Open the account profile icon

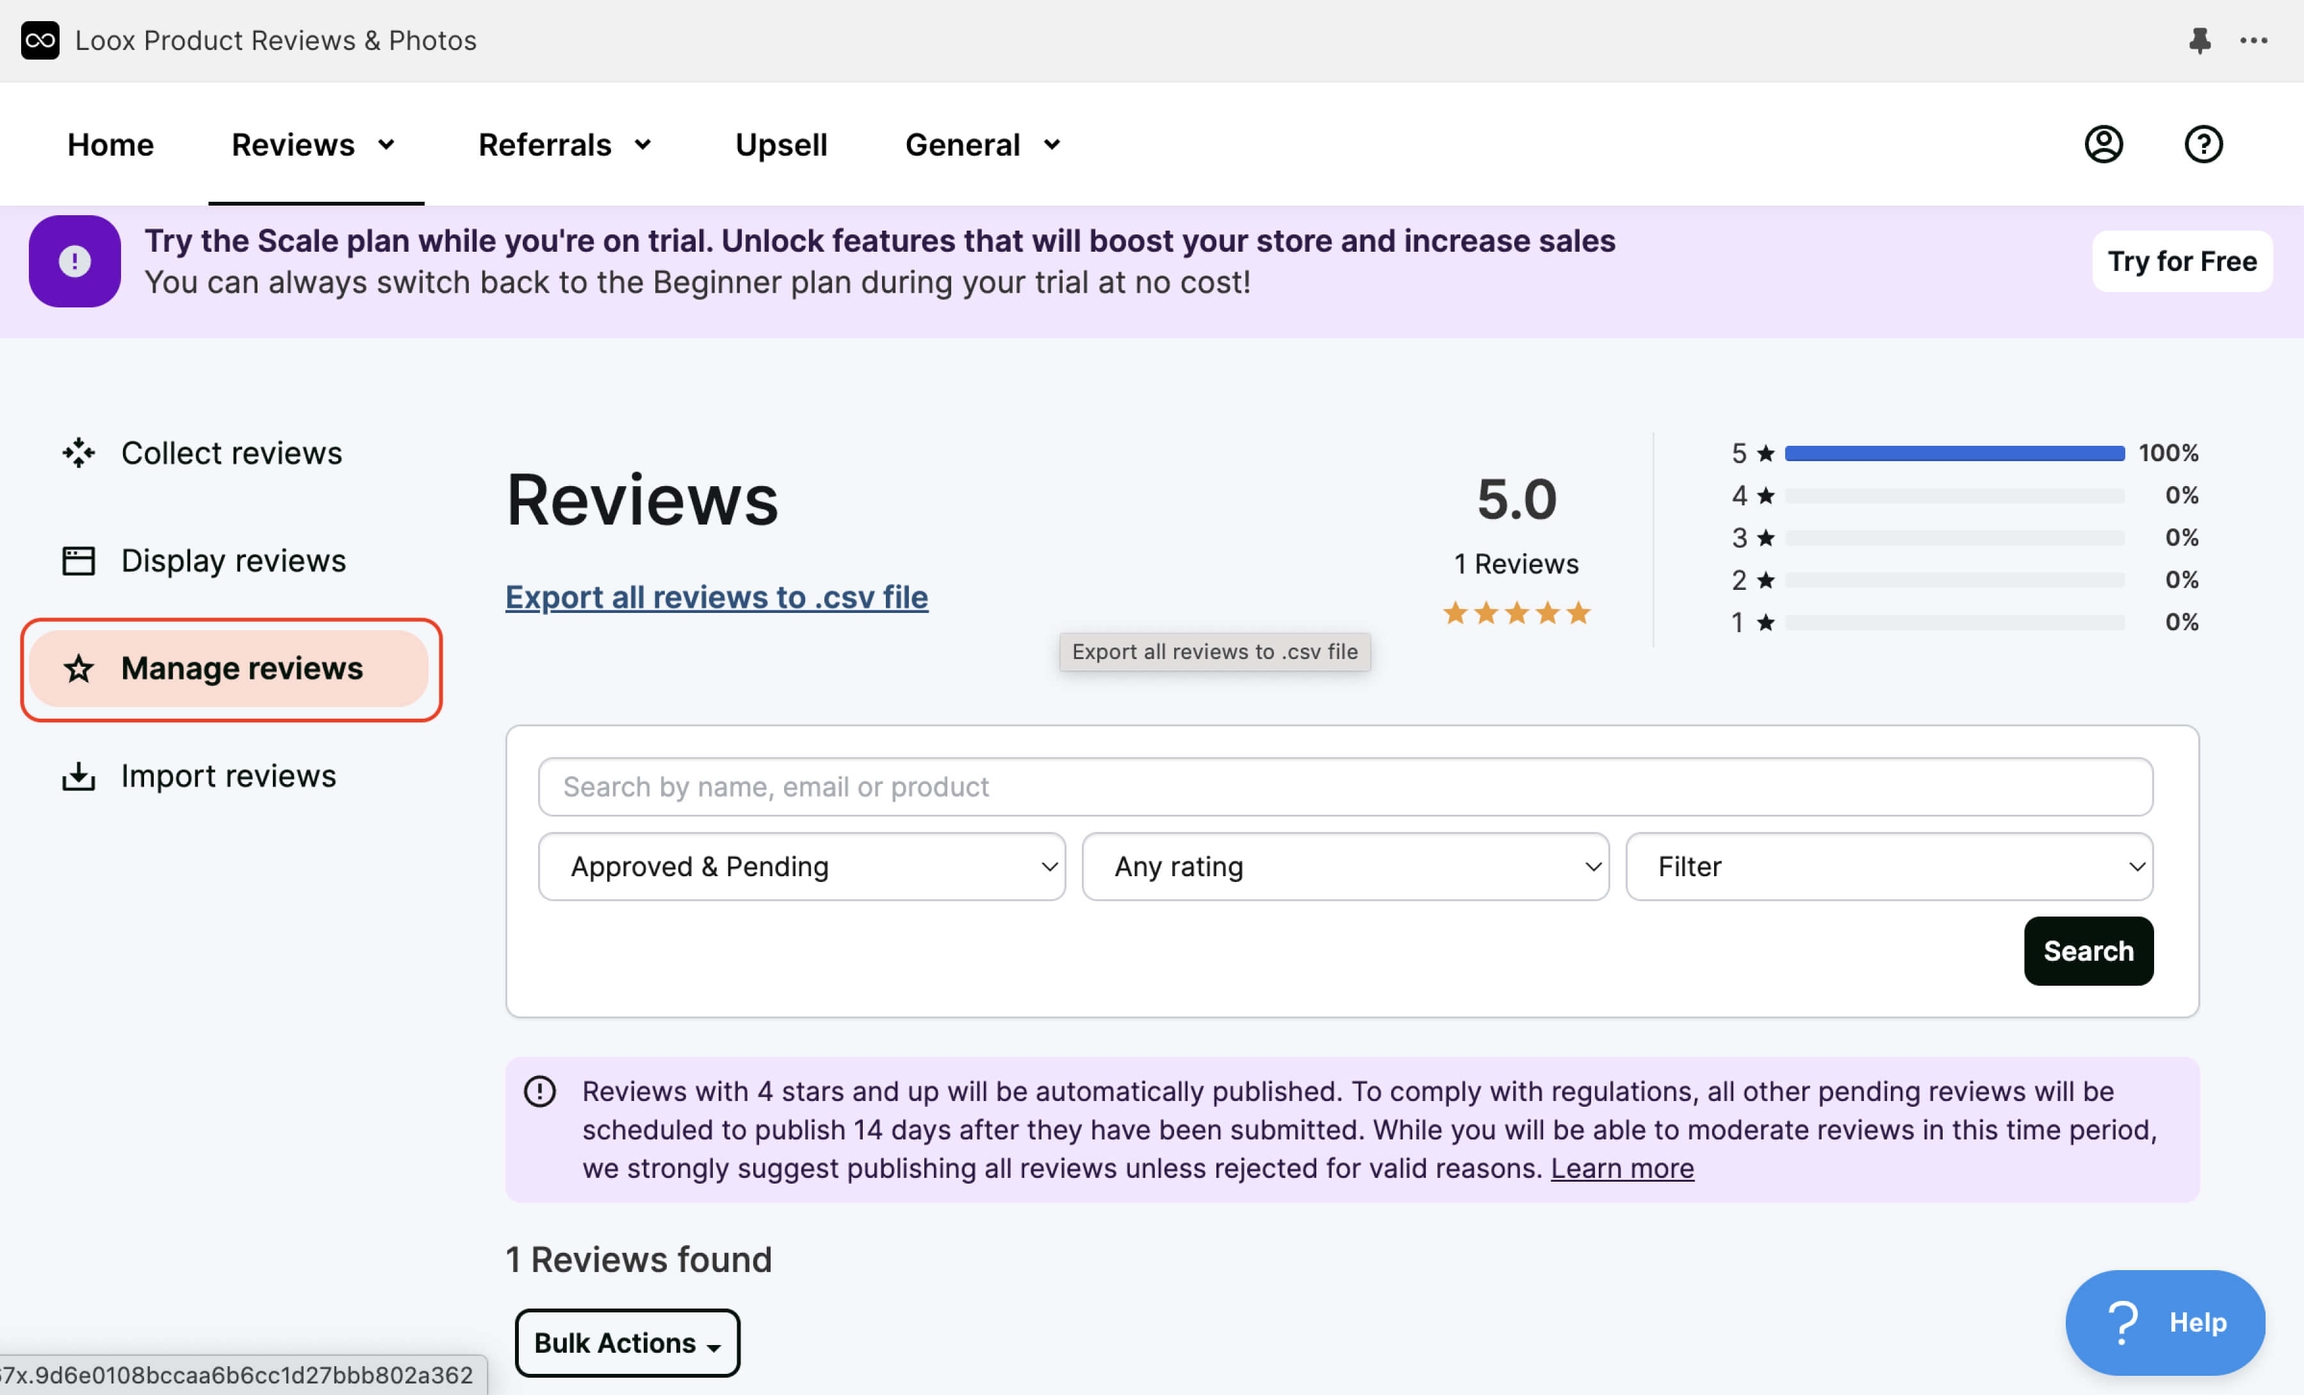point(2102,144)
